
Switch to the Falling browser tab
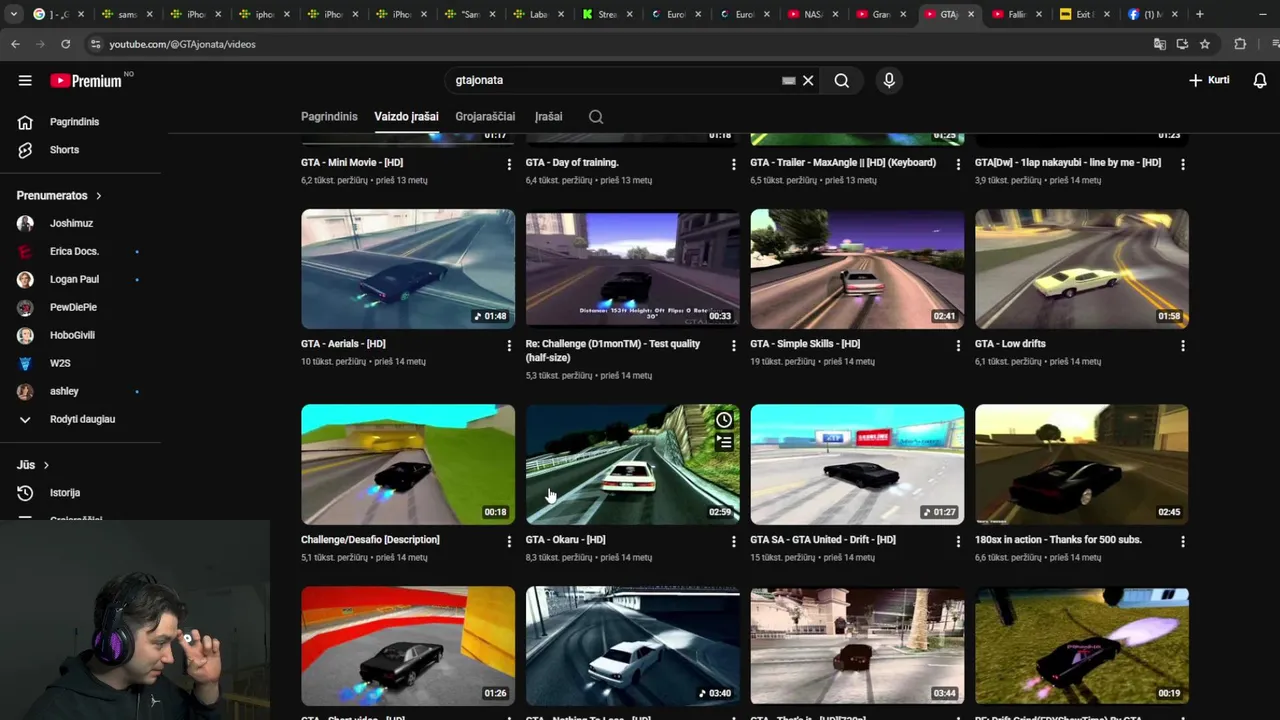point(1017,14)
